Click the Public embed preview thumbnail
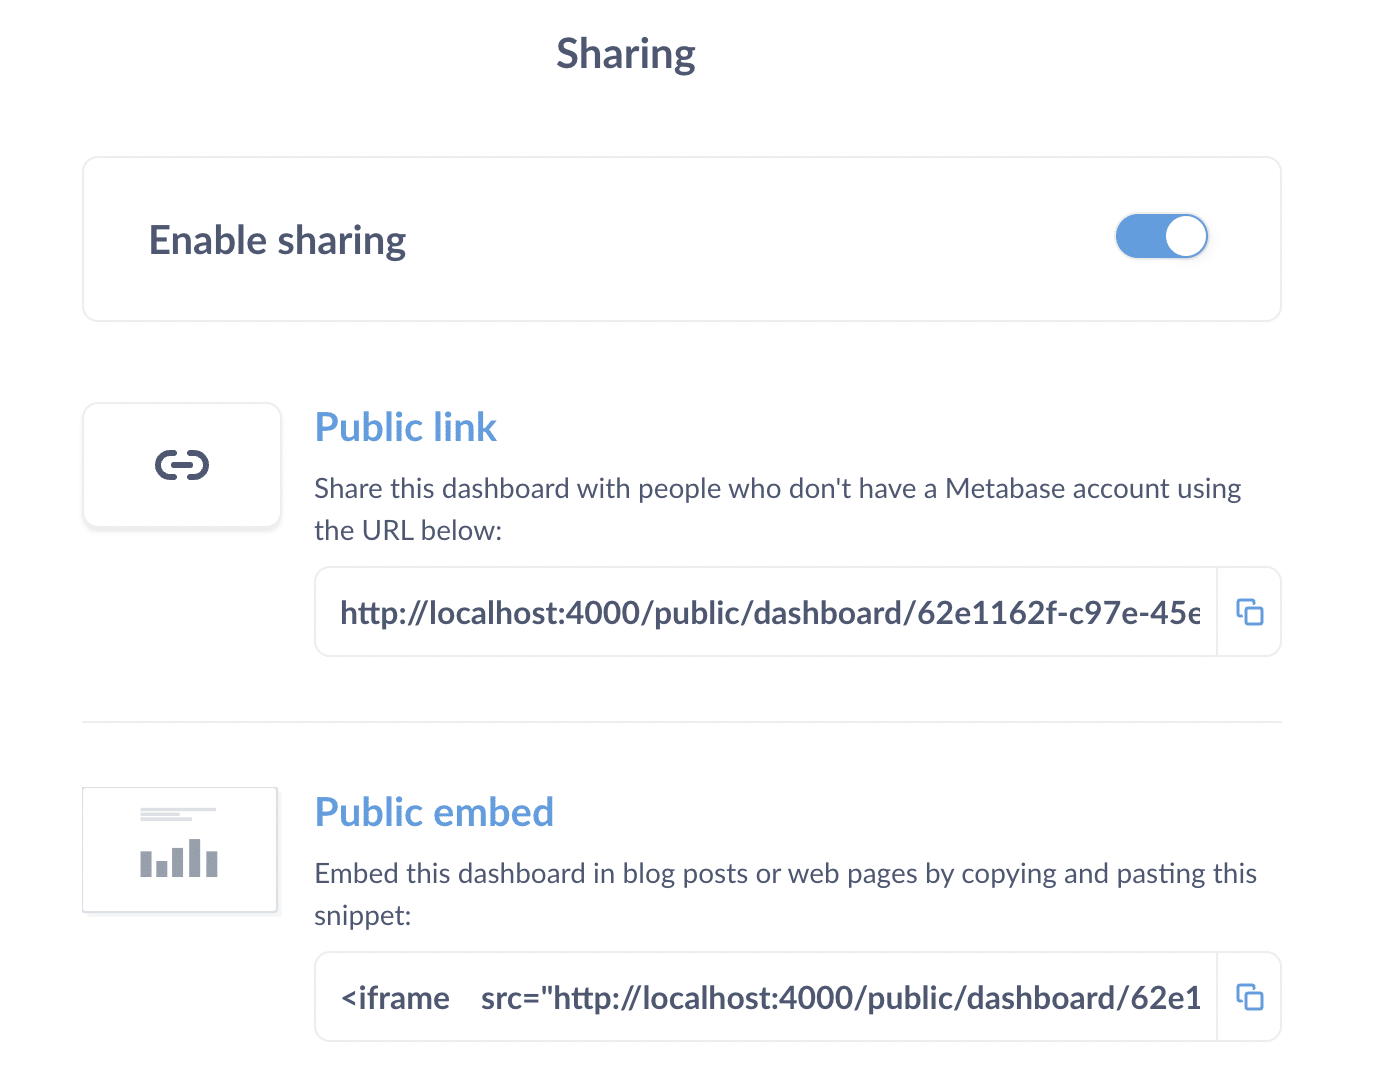 [179, 849]
